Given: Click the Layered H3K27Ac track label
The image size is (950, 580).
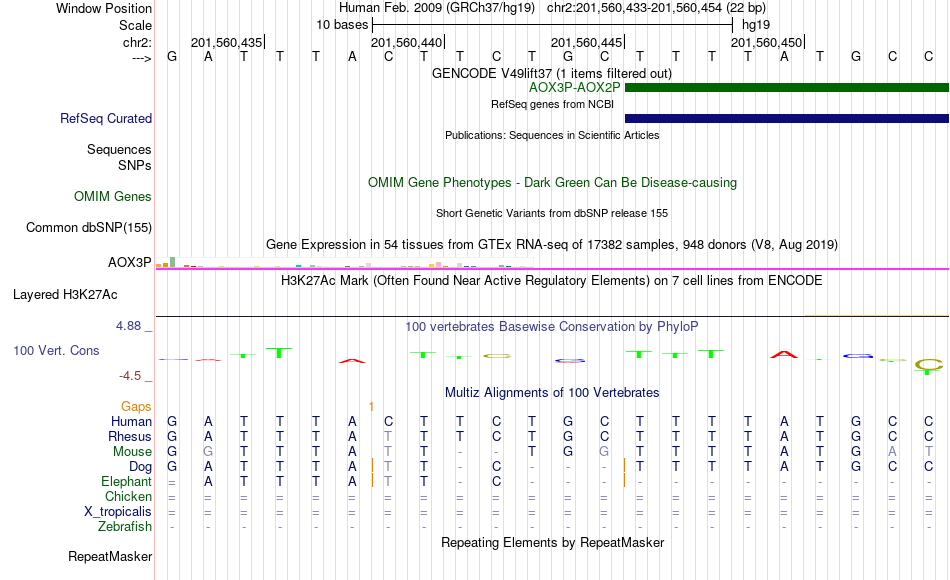Looking at the screenshot, I should tap(65, 295).
